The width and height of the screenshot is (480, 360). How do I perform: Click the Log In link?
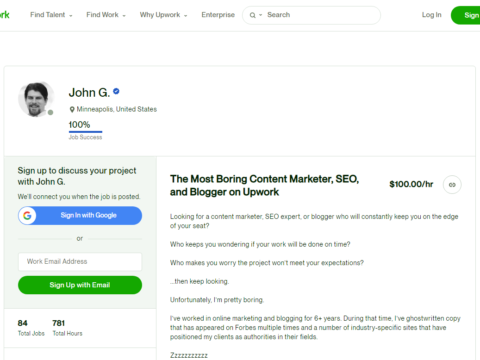[431, 15]
